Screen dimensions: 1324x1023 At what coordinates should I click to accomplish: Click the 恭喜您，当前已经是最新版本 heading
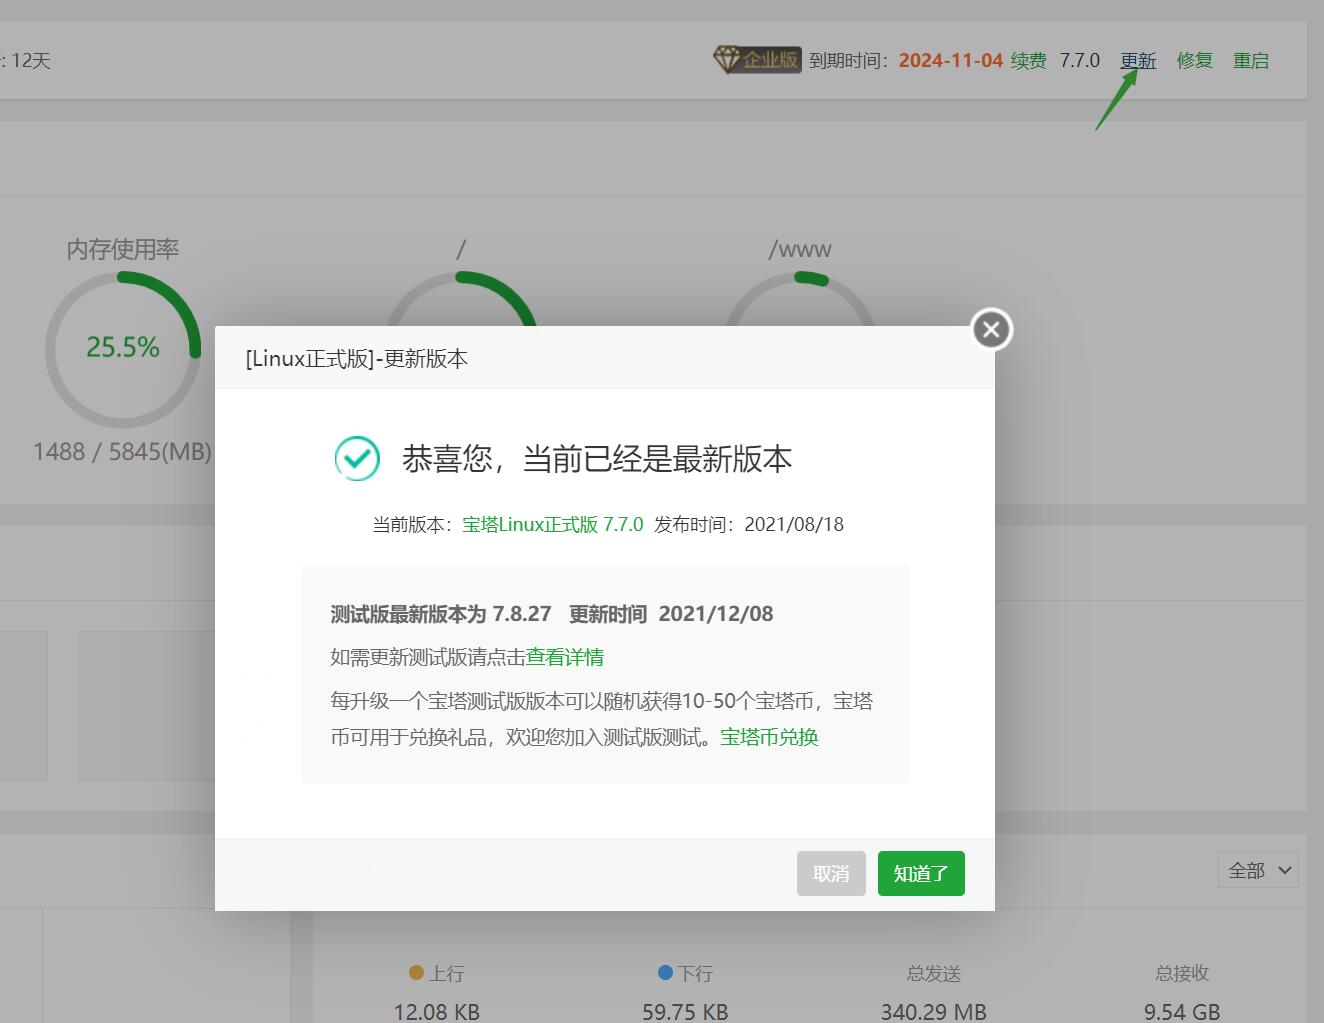coord(597,459)
